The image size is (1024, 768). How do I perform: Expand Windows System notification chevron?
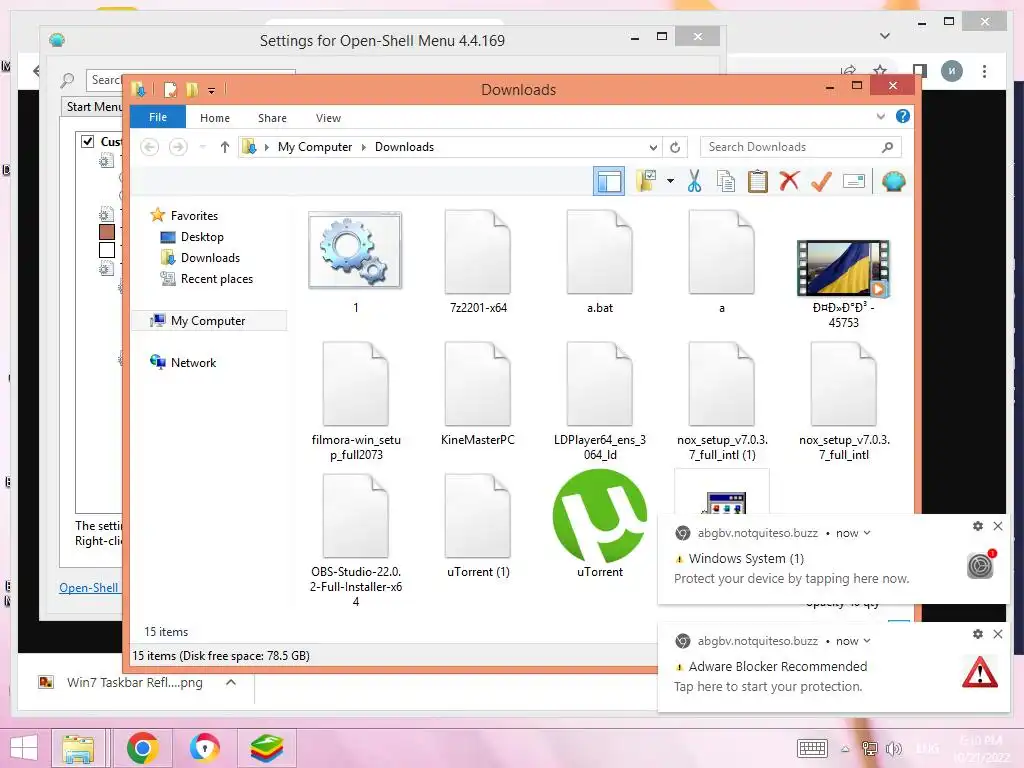867,533
